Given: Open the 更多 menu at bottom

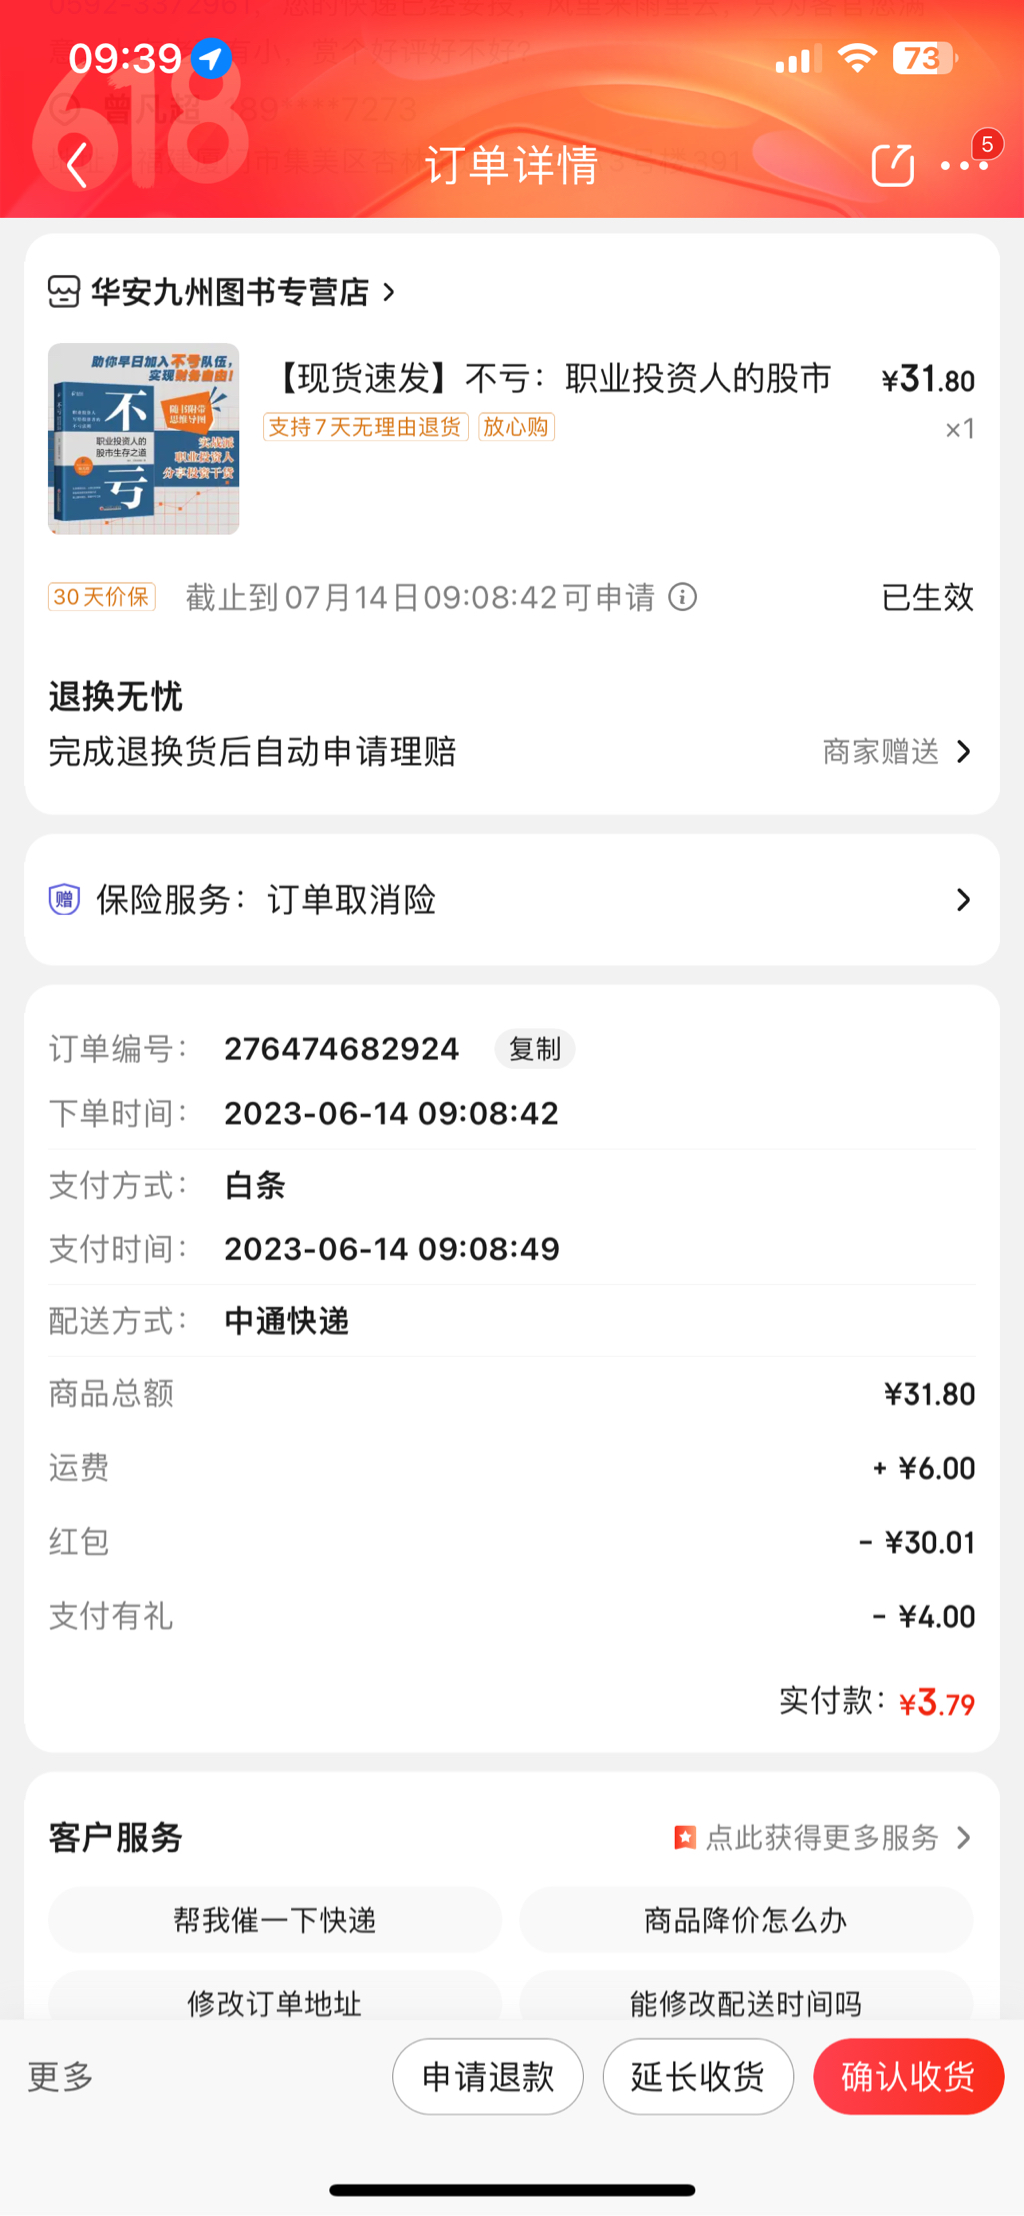Looking at the screenshot, I should (x=60, y=2077).
